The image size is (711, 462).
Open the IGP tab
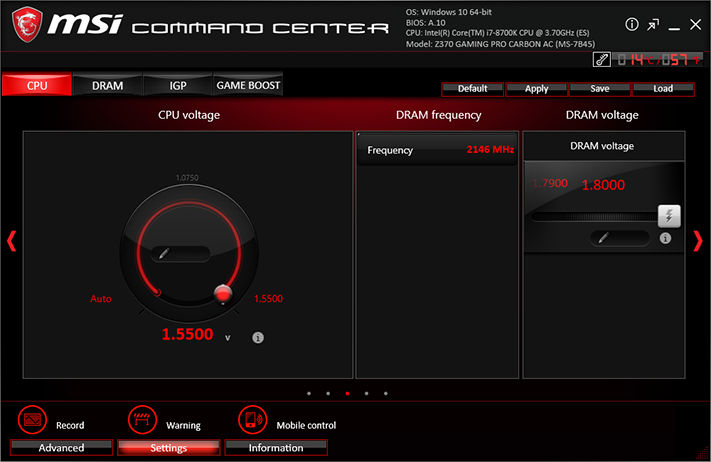pos(178,85)
